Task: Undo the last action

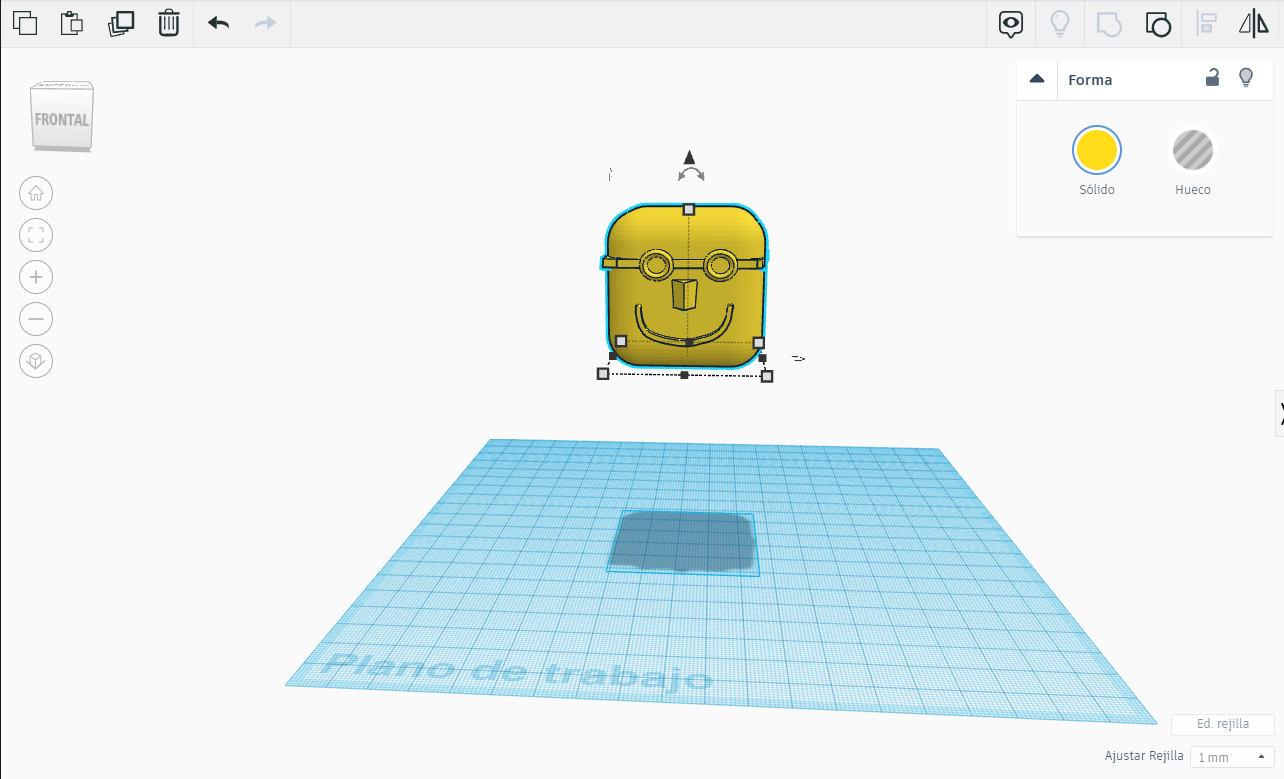Action: pos(218,23)
